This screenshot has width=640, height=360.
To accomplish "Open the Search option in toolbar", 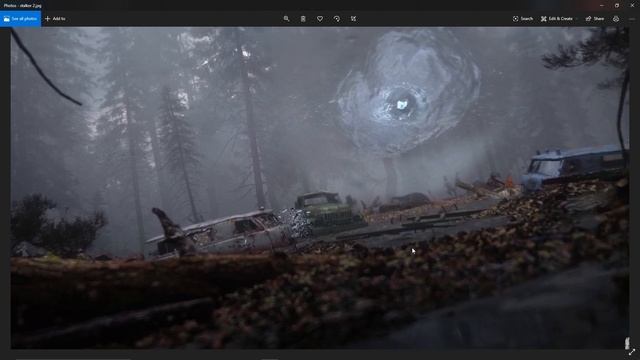I will pos(523,19).
